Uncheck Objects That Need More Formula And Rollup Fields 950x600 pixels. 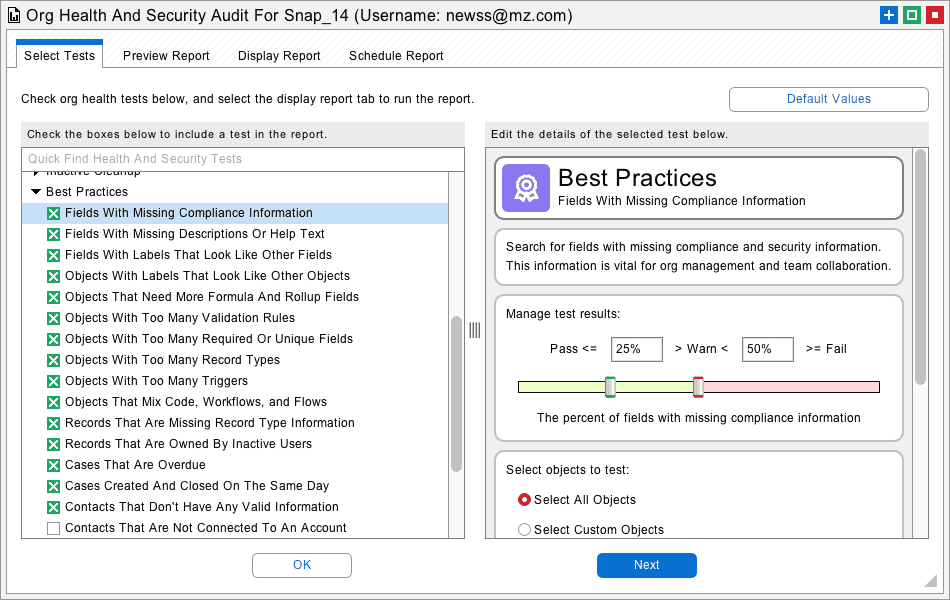coord(53,298)
